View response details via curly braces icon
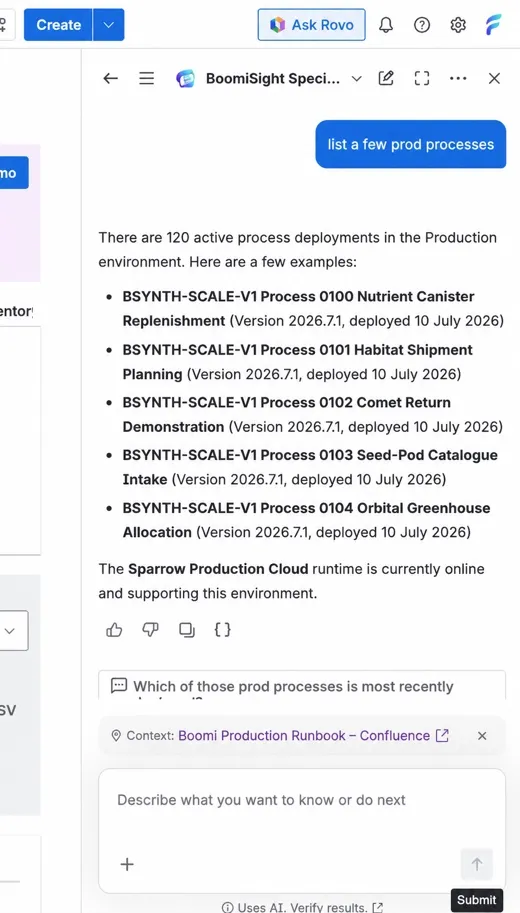 [x=222, y=629]
